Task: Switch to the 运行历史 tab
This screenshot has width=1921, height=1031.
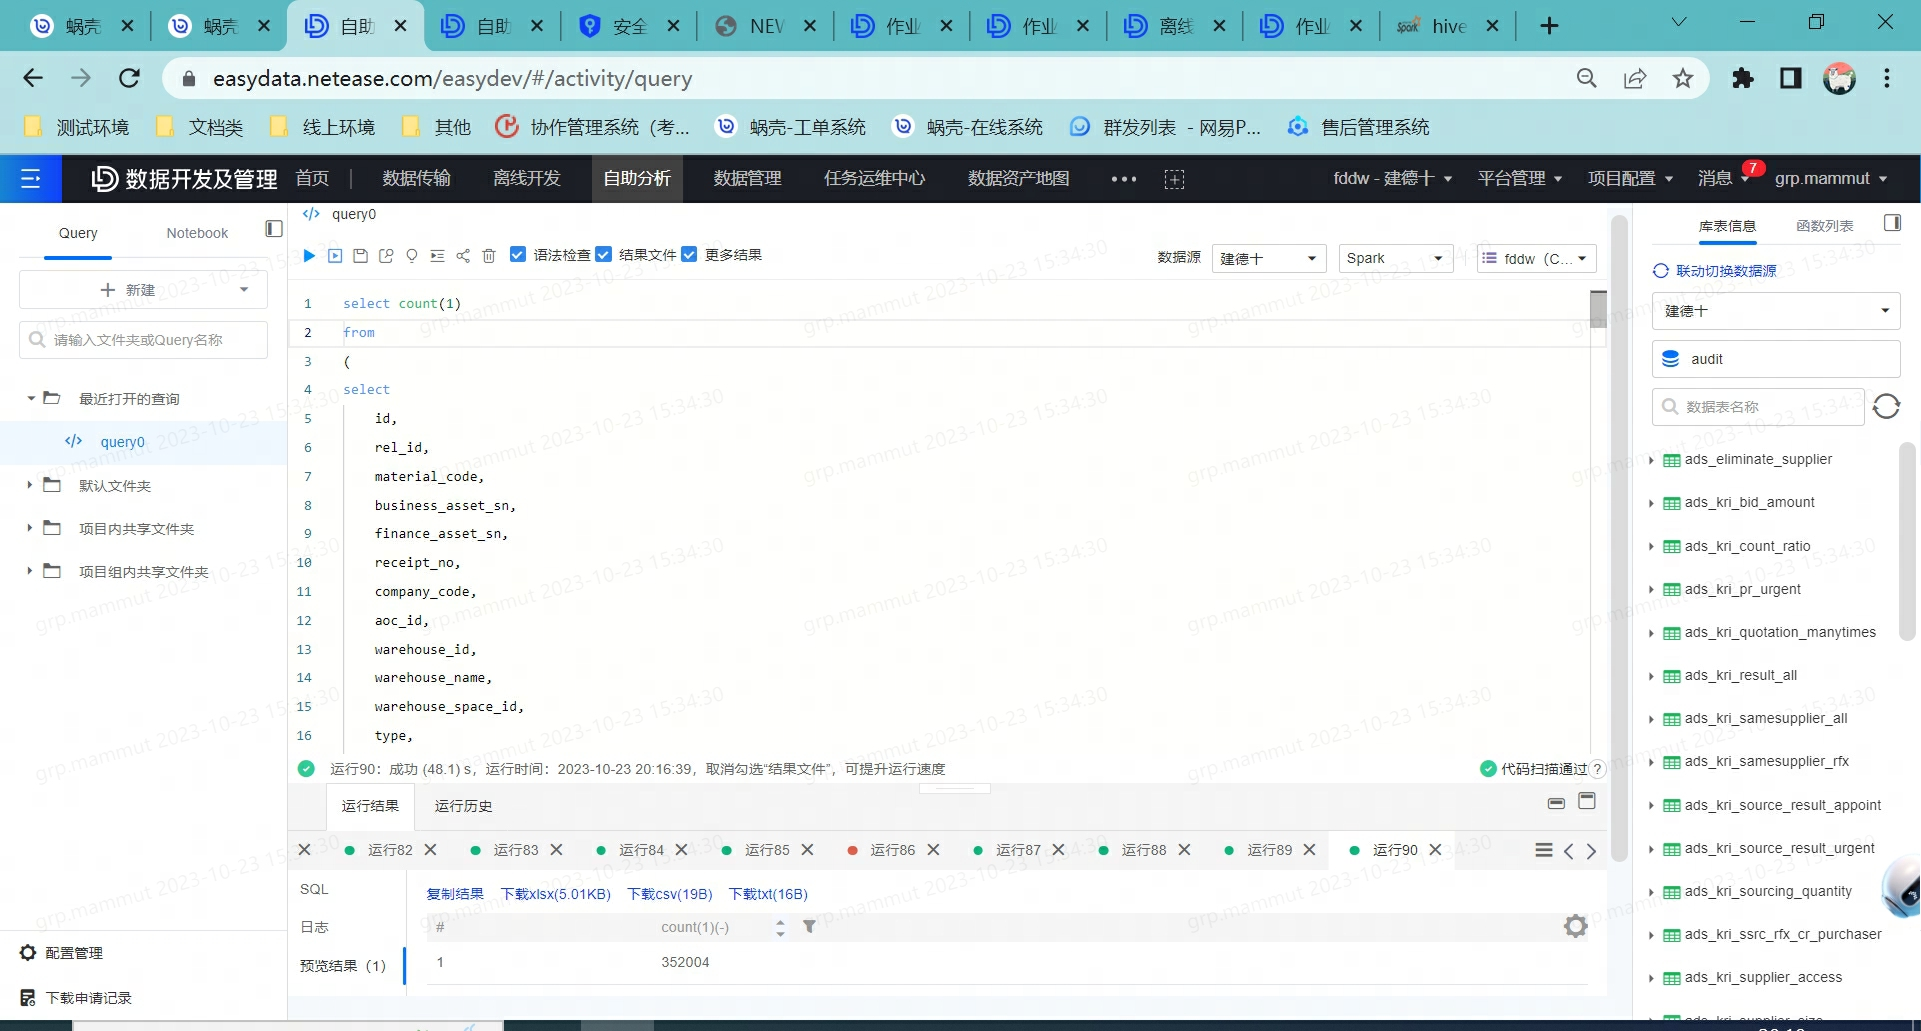Action: [462, 805]
